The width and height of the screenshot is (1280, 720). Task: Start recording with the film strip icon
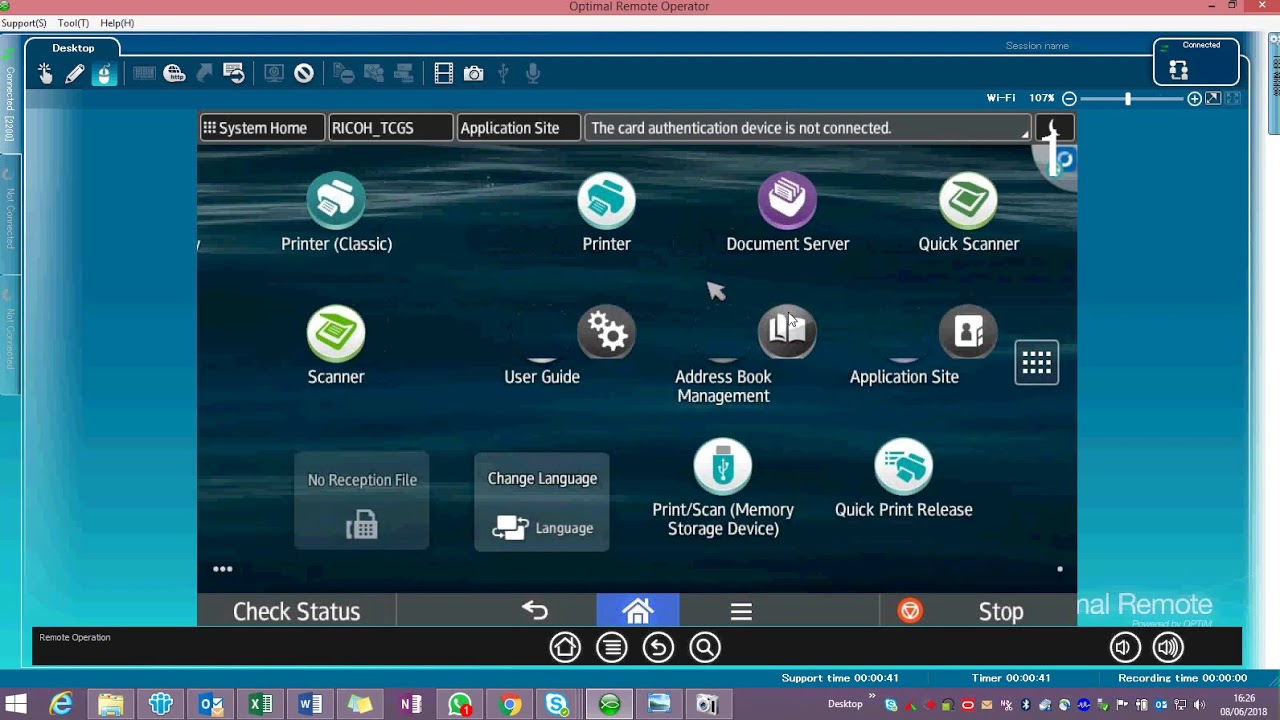pos(444,73)
